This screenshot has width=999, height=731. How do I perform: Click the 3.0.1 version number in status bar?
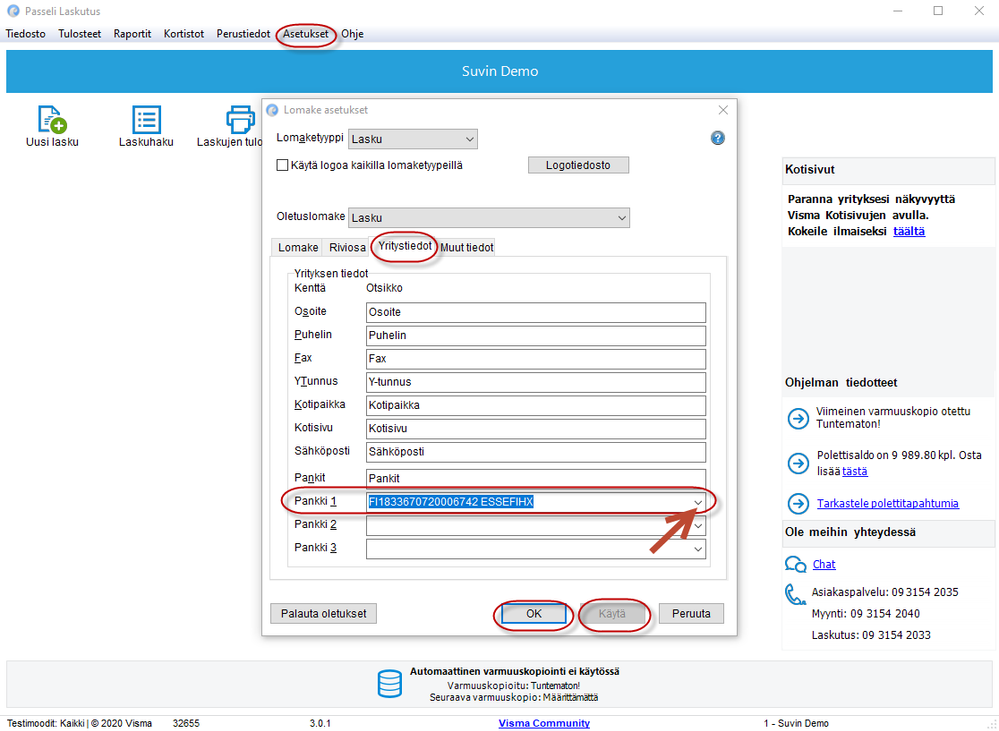(320, 723)
